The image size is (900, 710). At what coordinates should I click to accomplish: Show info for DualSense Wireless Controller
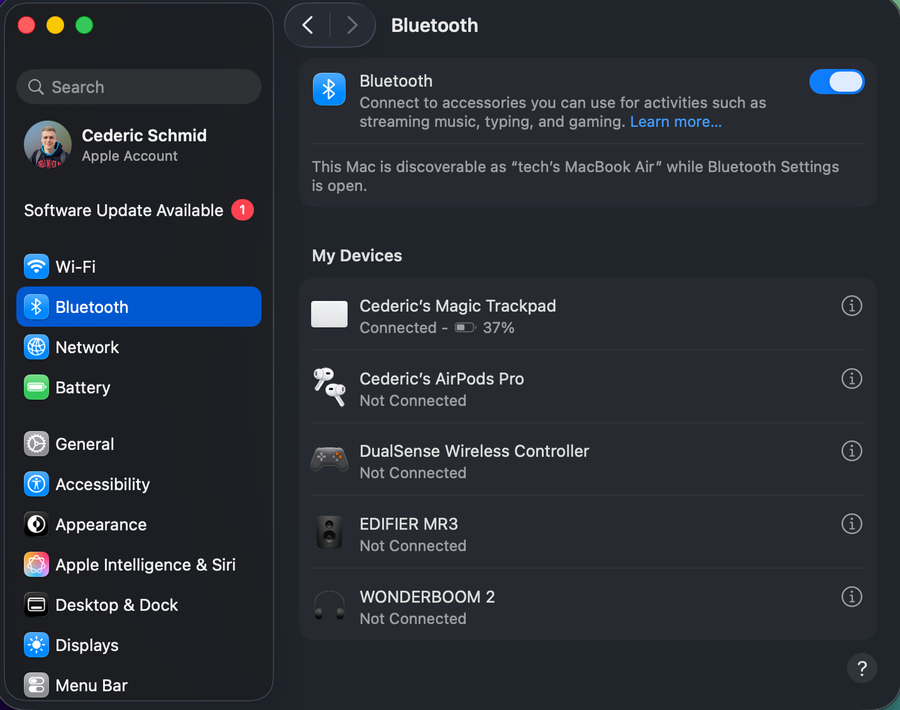click(851, 451)
